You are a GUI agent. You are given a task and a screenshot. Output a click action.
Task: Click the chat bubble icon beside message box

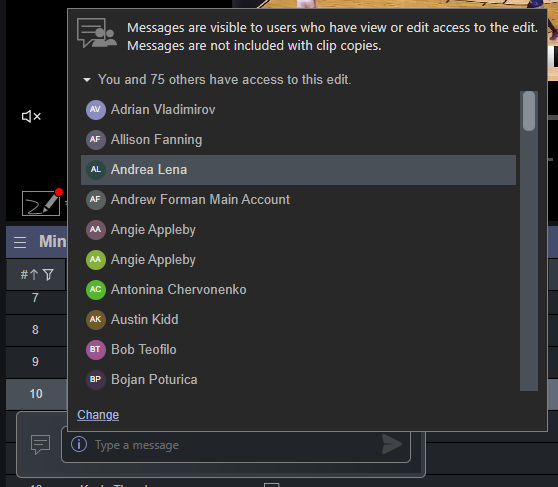(x=40, y=444)
